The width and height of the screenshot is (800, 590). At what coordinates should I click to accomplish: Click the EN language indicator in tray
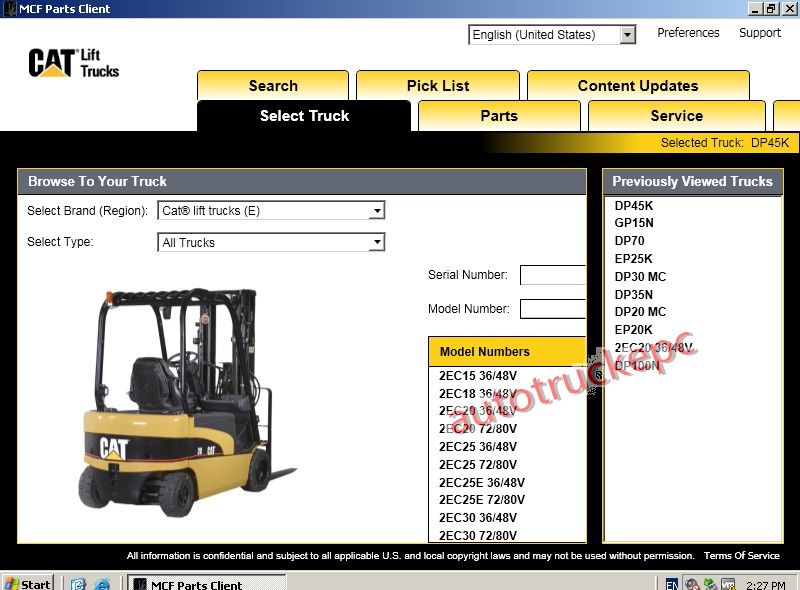(672, 584)
